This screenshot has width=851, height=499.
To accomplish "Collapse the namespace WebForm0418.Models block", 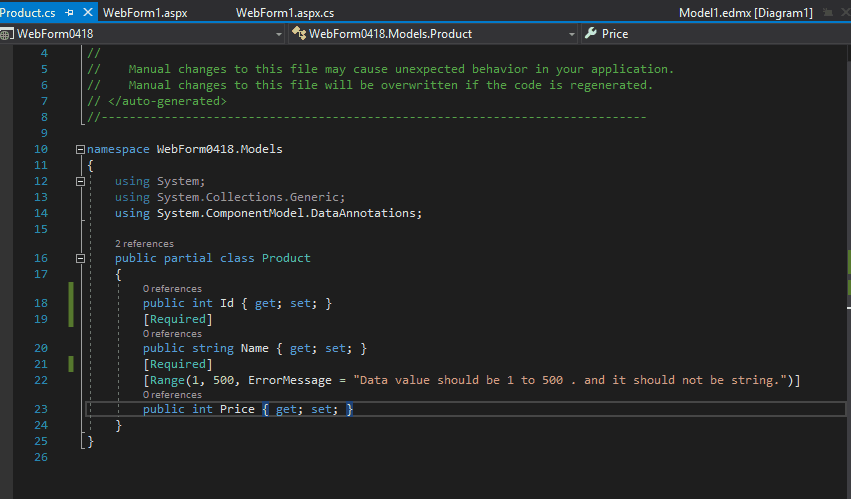I will click(80, 149).
